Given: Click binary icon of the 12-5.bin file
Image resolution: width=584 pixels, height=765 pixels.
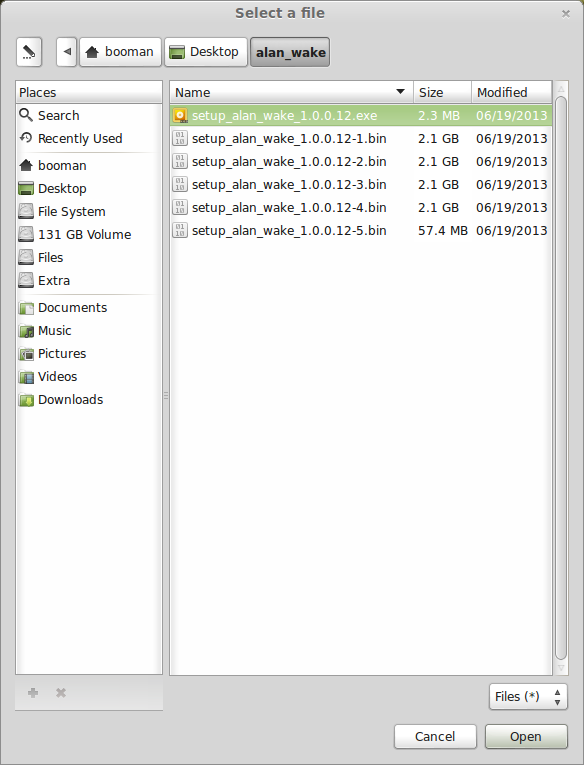Looking at the screenshot, I should (180, 230).
